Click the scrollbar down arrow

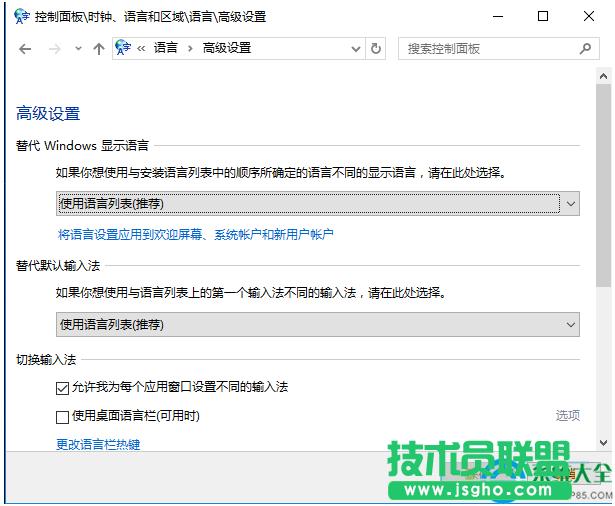pos(603,443)
